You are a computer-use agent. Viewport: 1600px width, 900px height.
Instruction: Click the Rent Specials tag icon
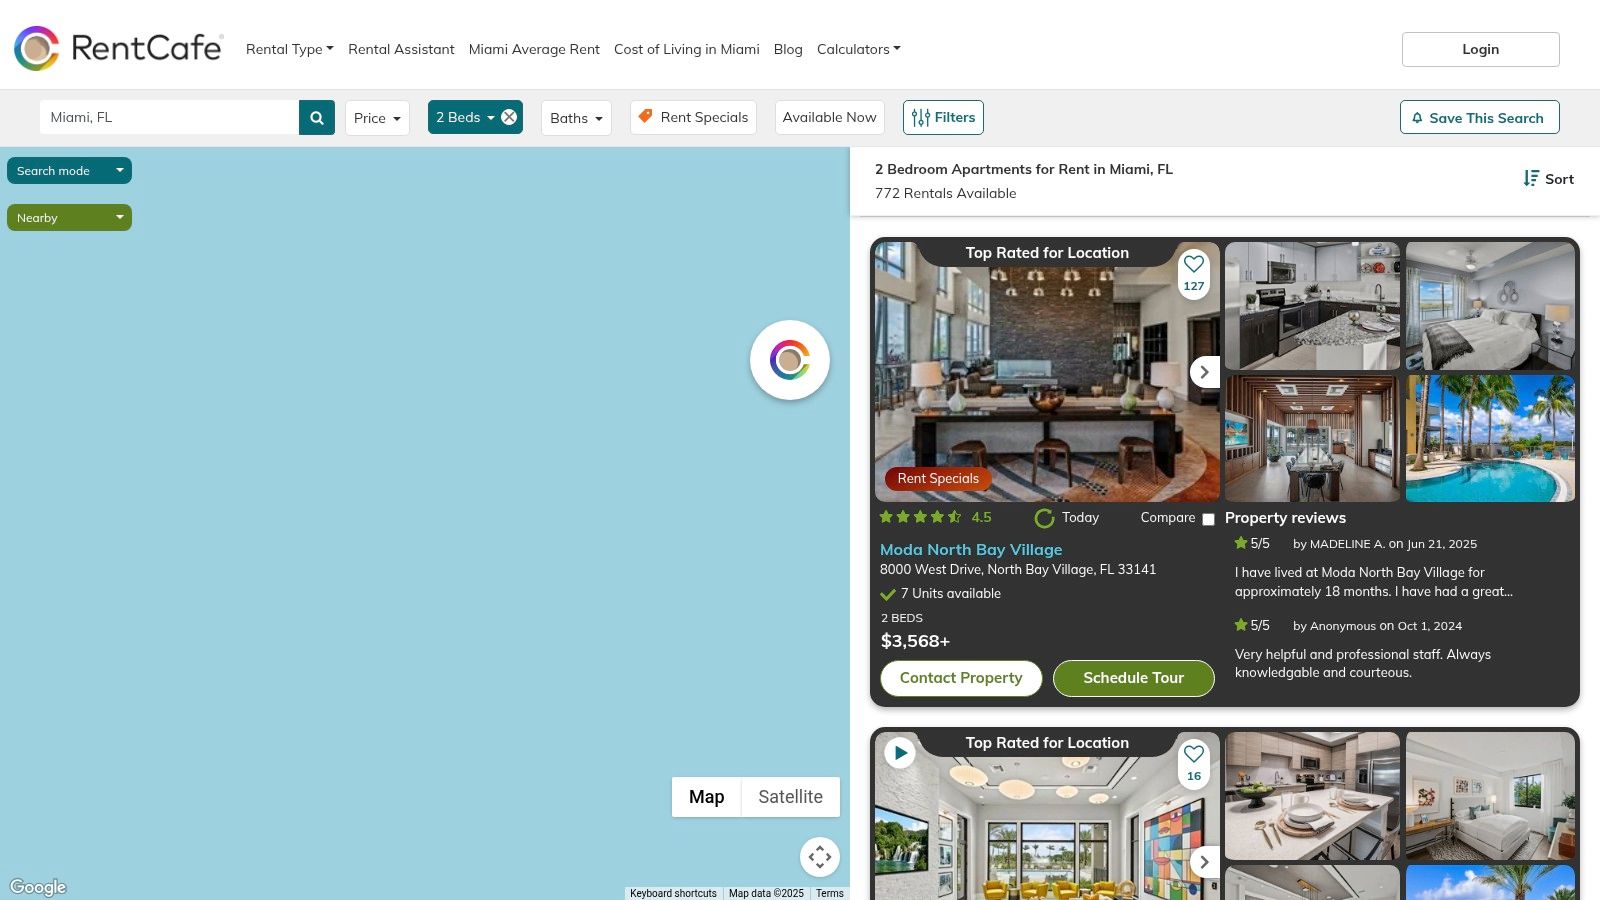click(x=646, y=116)
